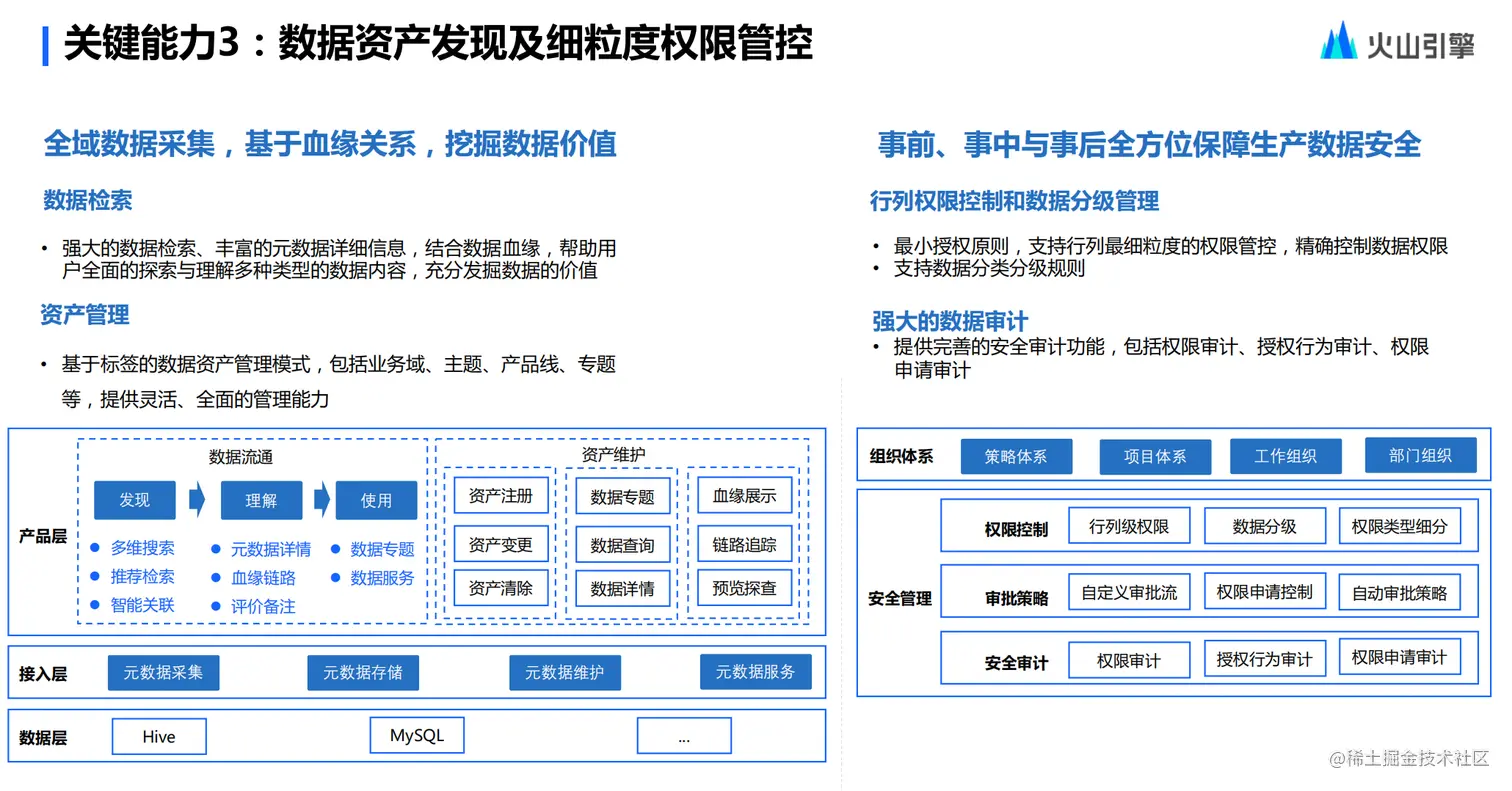Click the 安全管理 label
The height and width of the screenshot is (791, 1512).
click(900, 599)
